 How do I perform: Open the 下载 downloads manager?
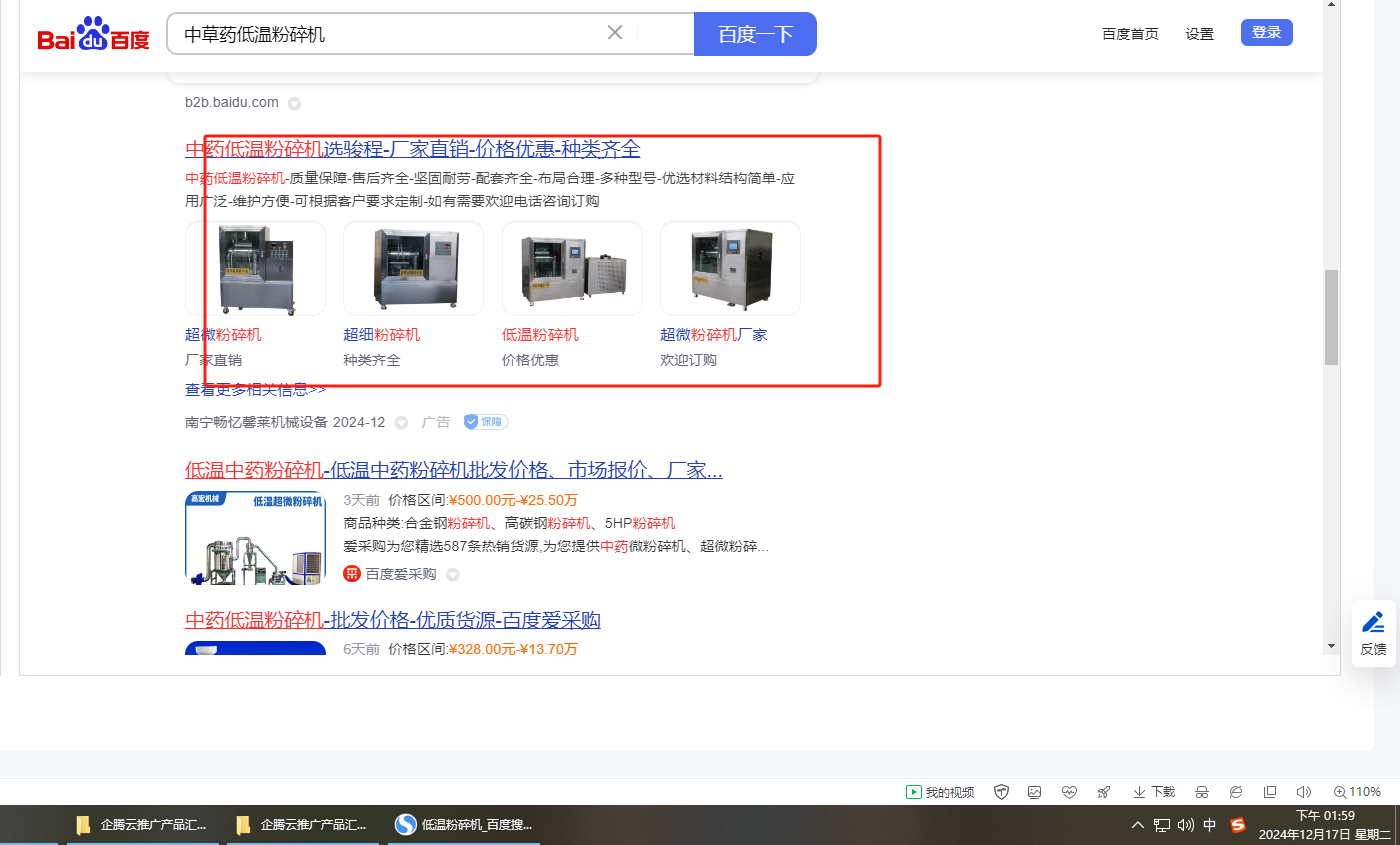pos(1154,792)
